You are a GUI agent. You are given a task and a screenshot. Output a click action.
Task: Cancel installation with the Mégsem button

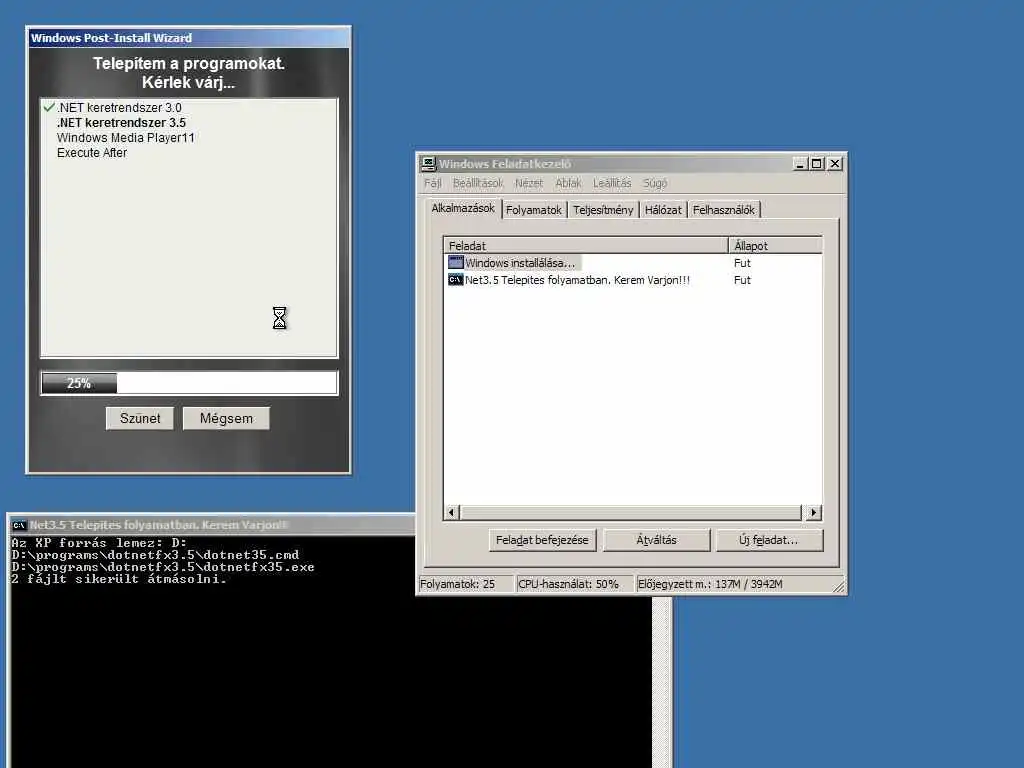(226, 418)
